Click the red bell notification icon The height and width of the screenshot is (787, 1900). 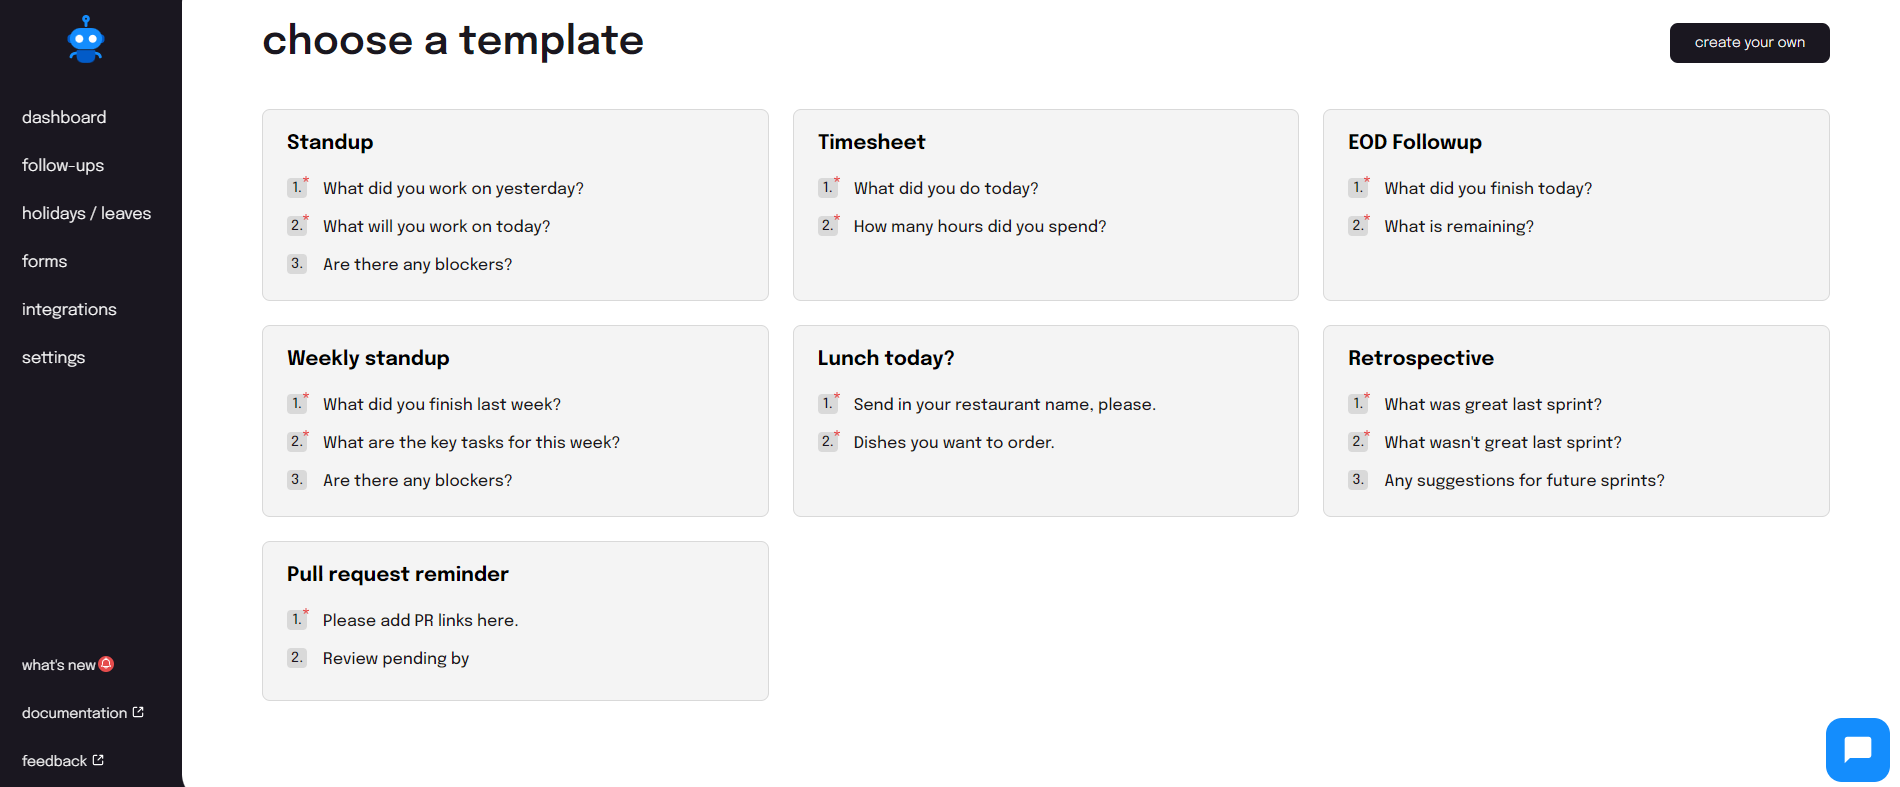point(107,664)
